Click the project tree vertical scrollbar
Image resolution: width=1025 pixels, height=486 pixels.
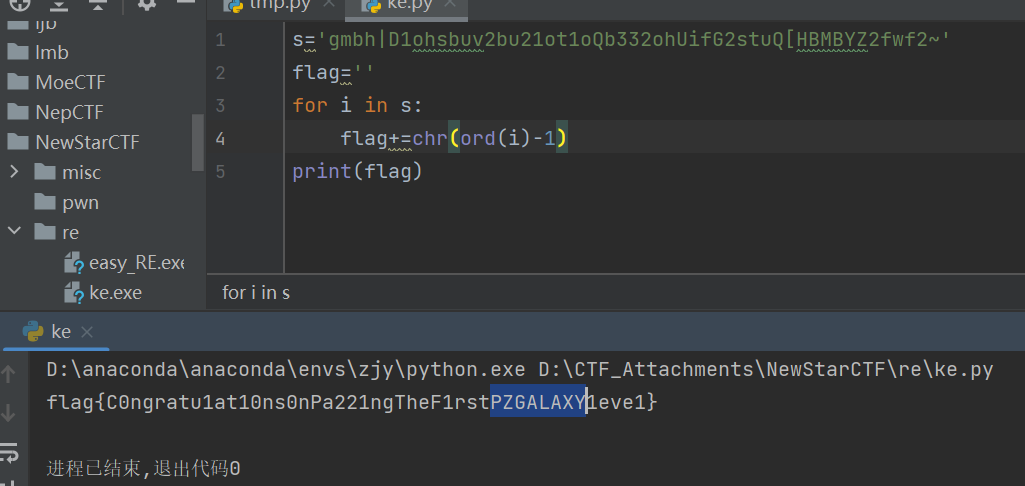pyautogui.click(x=197, y=142)
